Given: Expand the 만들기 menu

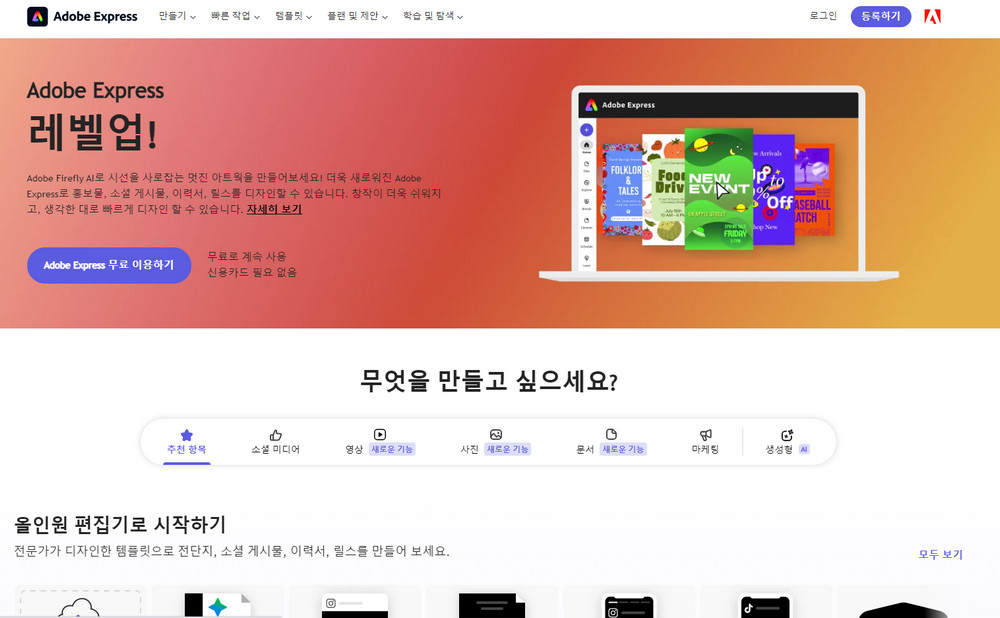Looking at the screenshot, I should tap(177, 16).
